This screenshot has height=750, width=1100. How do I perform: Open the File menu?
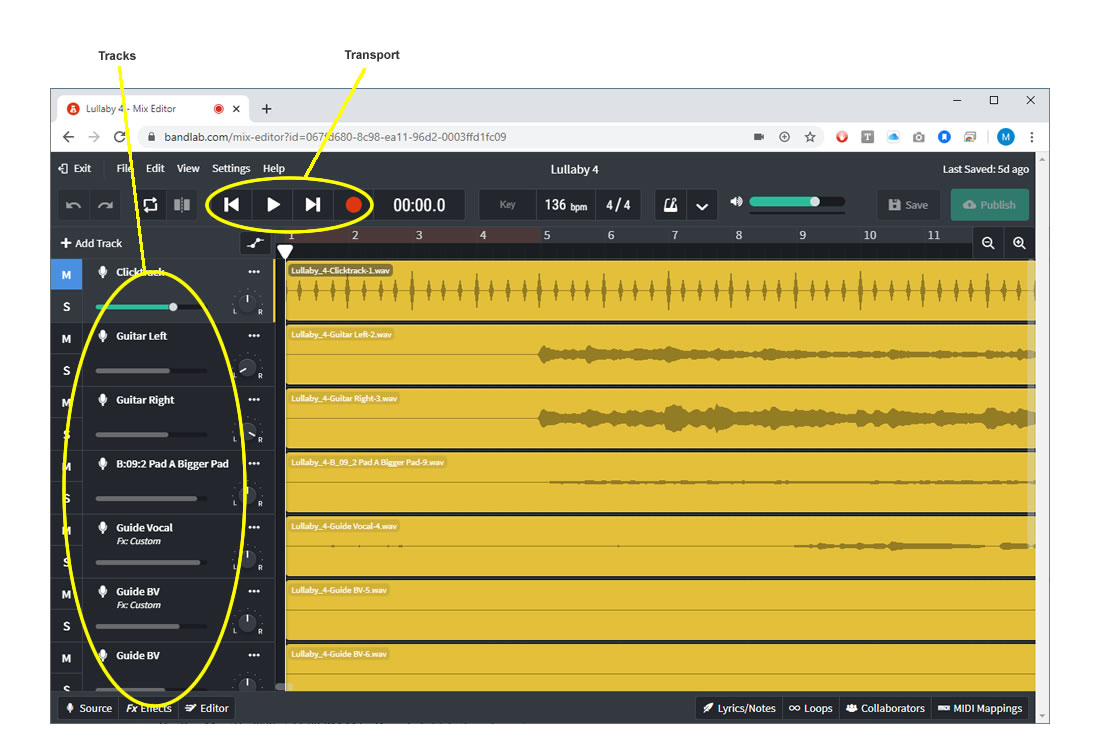click(x=123, y=168)
